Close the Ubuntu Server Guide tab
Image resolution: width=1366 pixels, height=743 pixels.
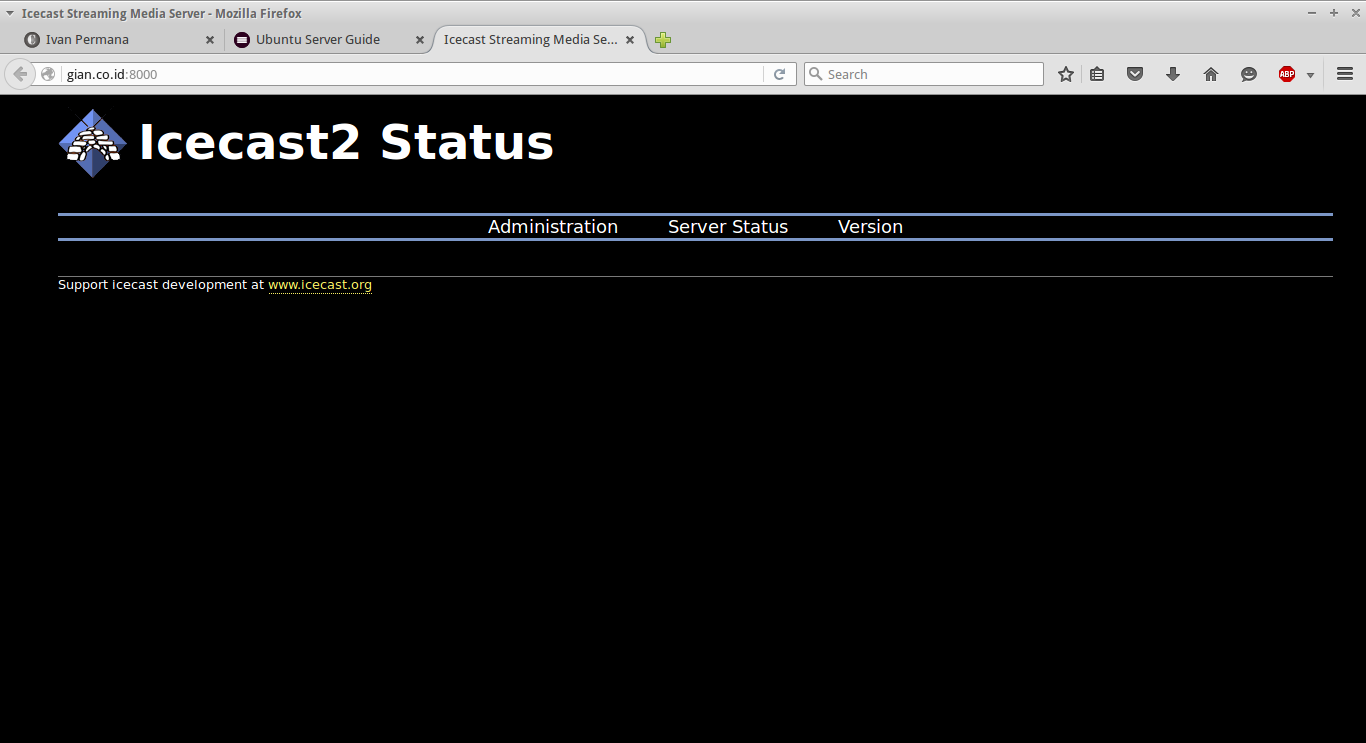420,40
